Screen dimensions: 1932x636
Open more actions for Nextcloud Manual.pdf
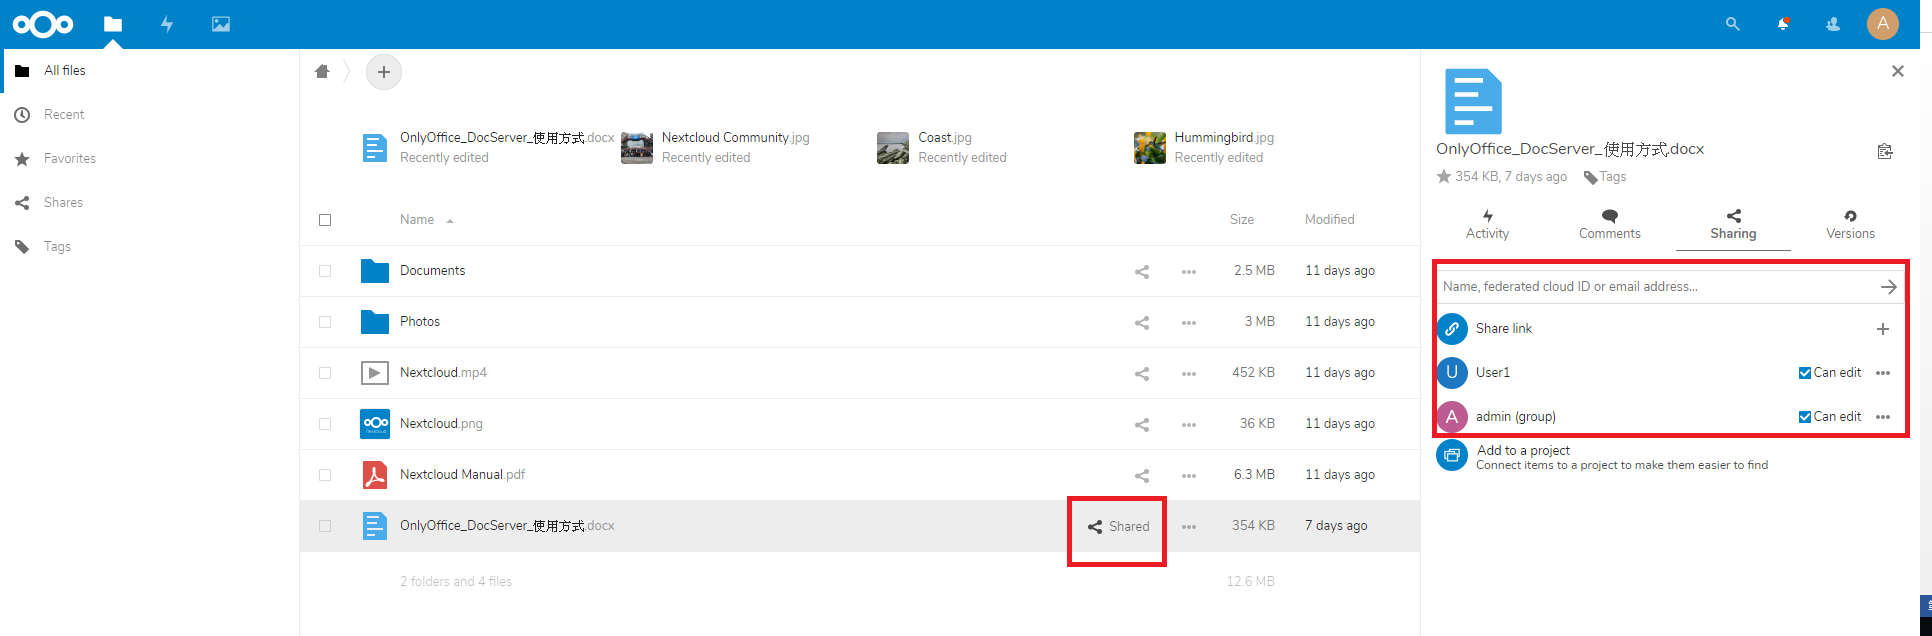click(1189, 475)
